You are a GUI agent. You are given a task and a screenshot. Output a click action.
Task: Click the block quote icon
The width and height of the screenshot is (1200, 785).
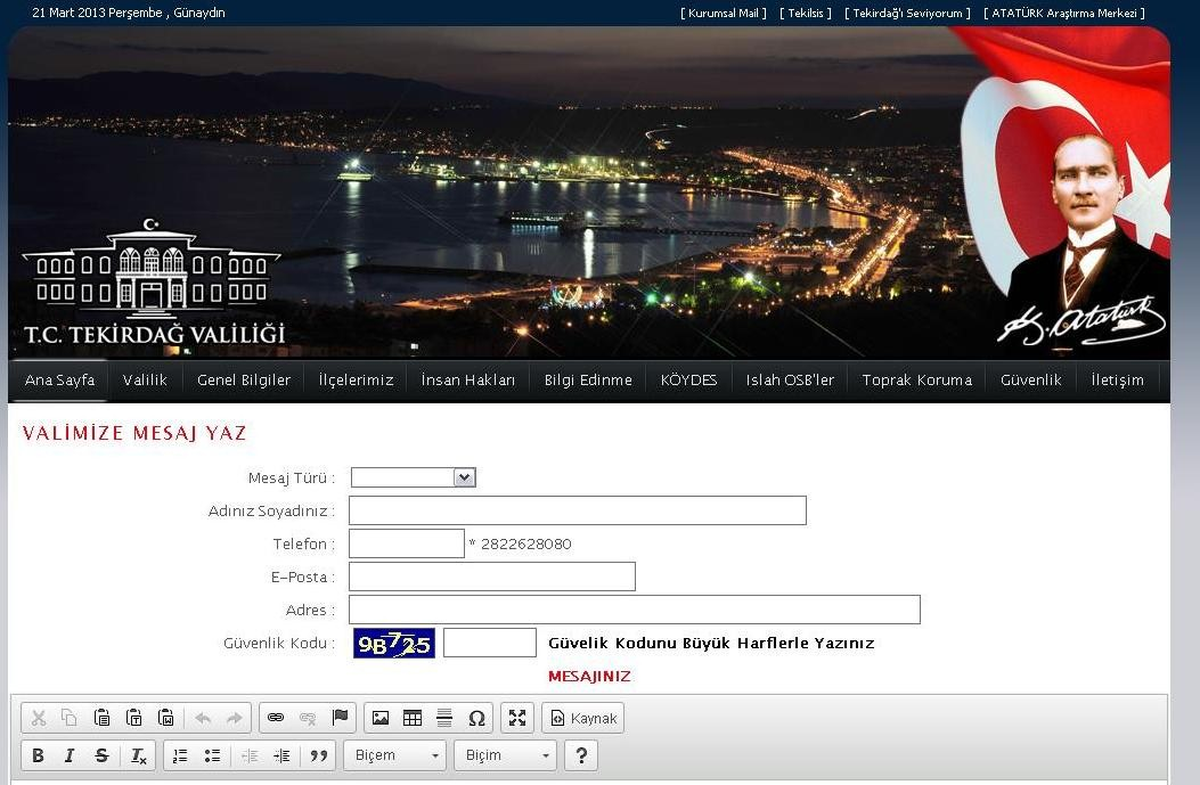pyautogui.click(x=318, y=755)
